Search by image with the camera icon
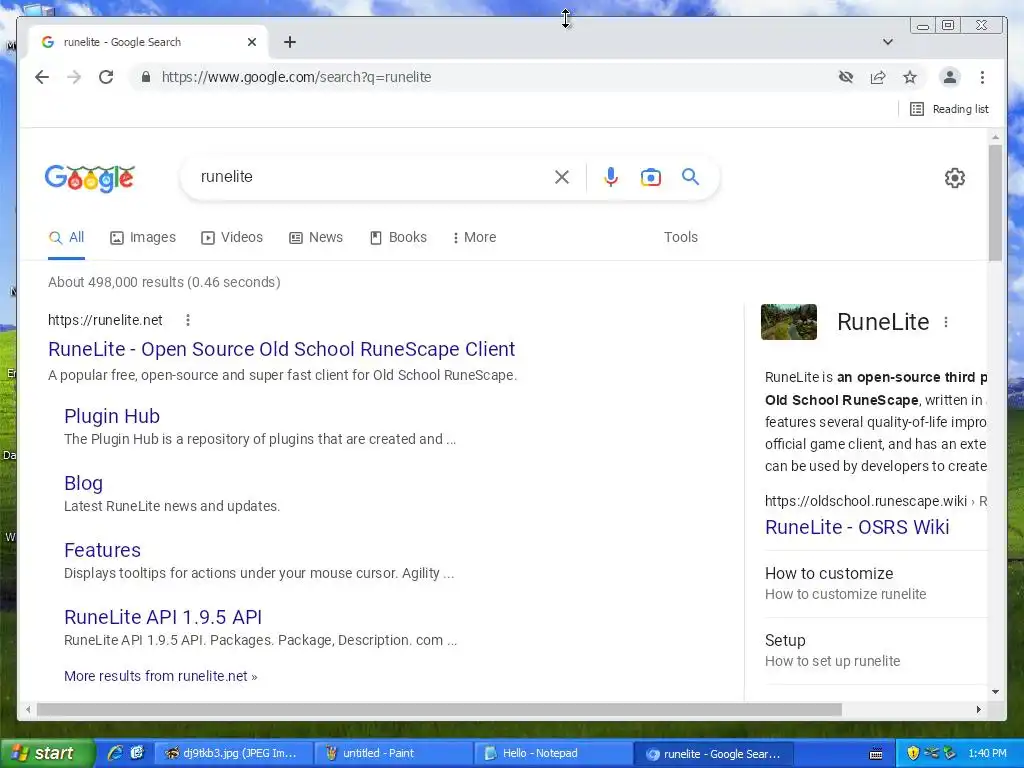Viewport: 1024px width, 768px height. 650,177
